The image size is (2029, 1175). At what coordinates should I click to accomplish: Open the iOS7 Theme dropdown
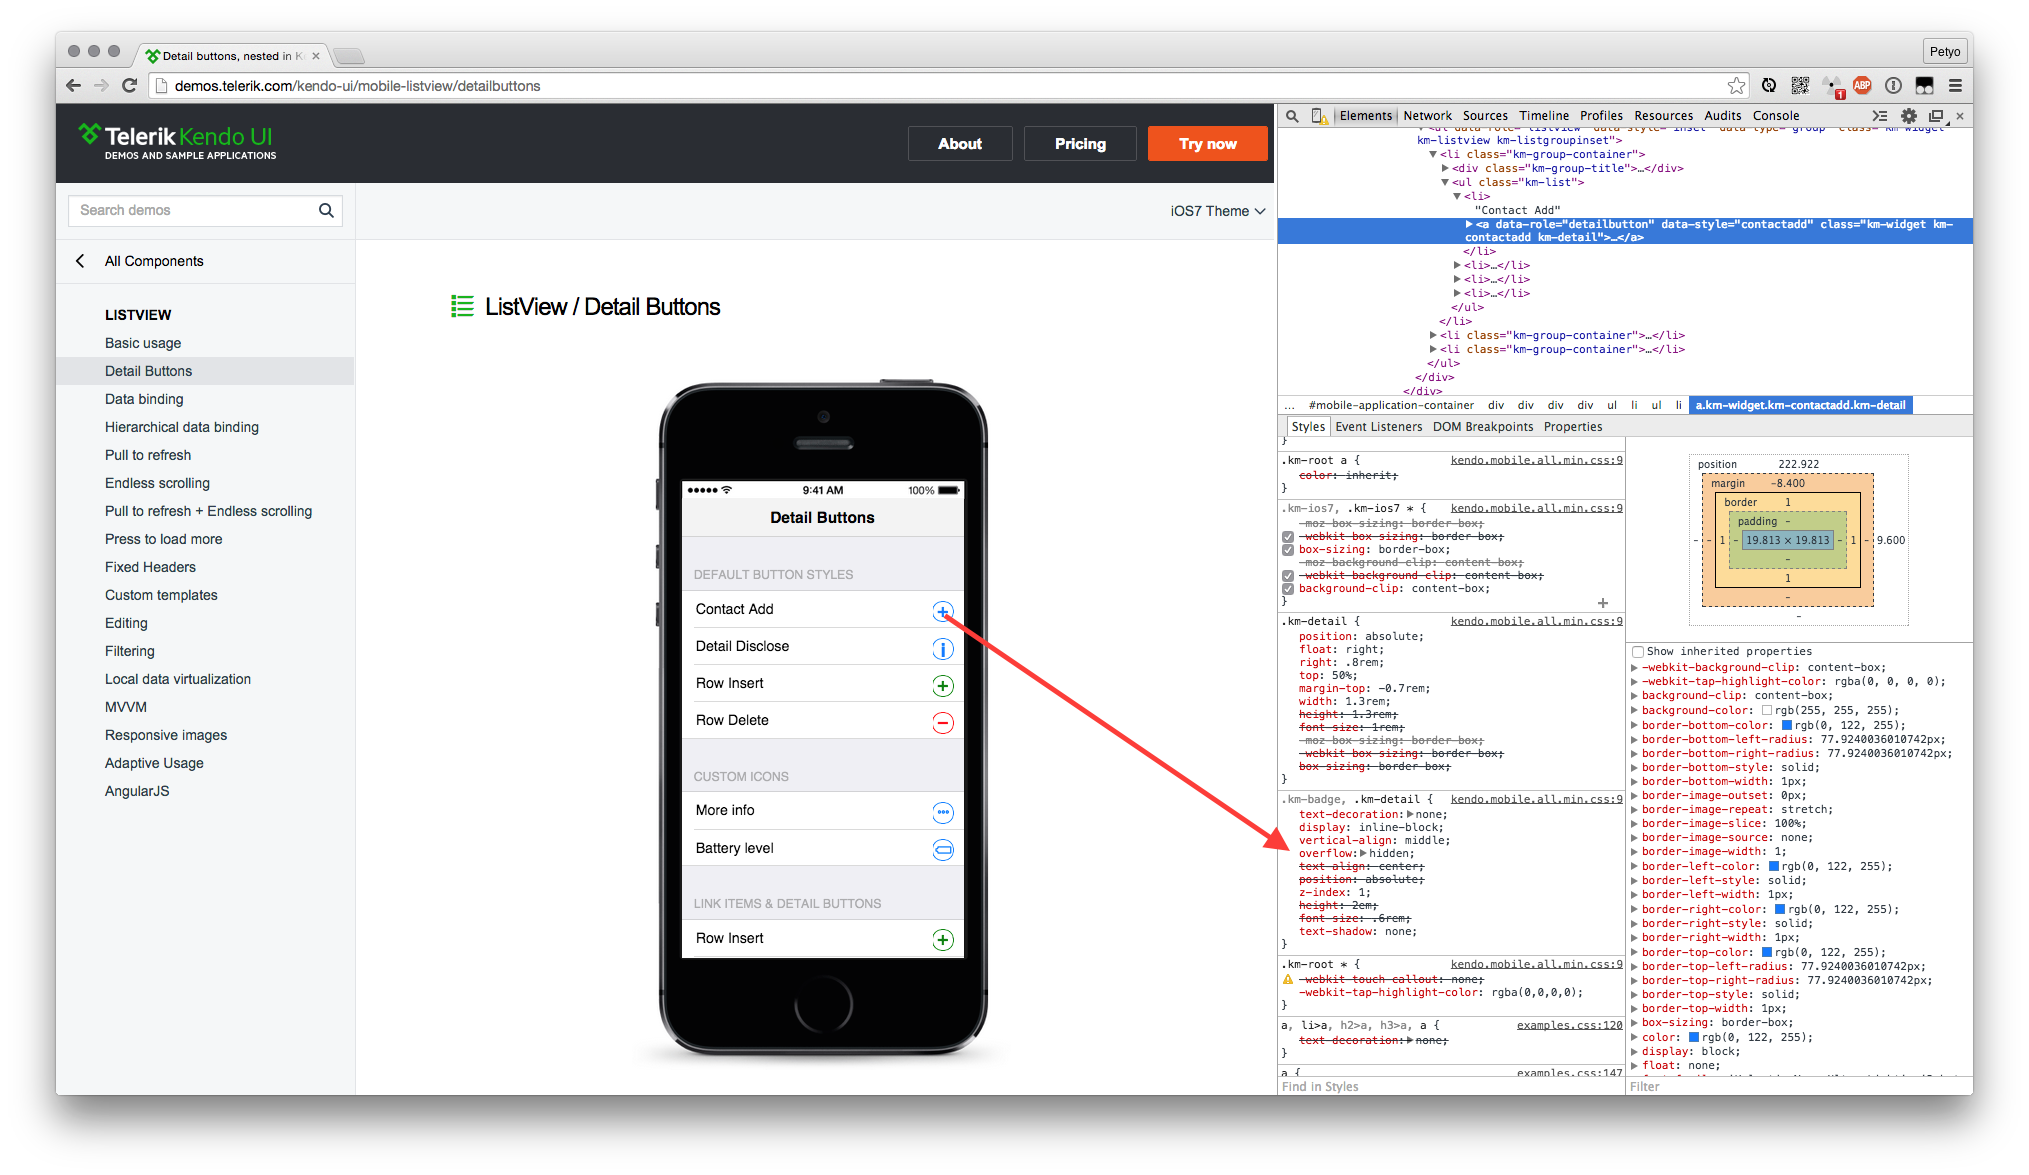(1217, 211)
